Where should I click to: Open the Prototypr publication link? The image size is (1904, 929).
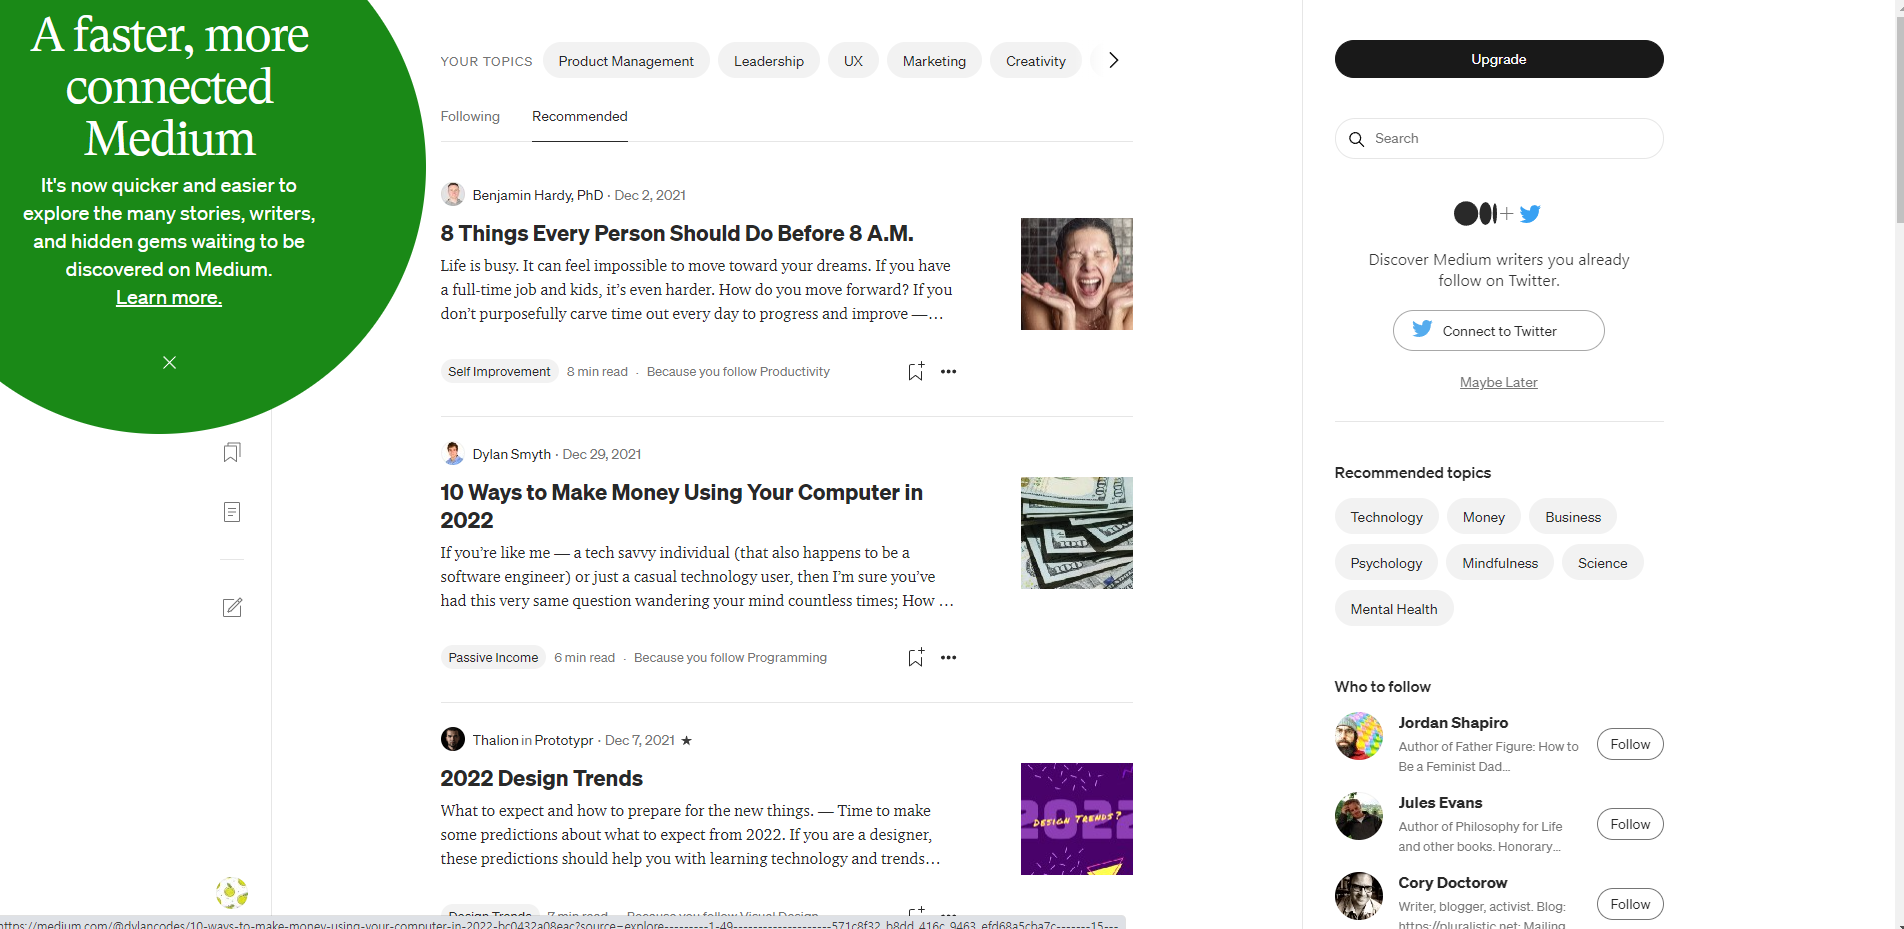click(x=564, y=740)
